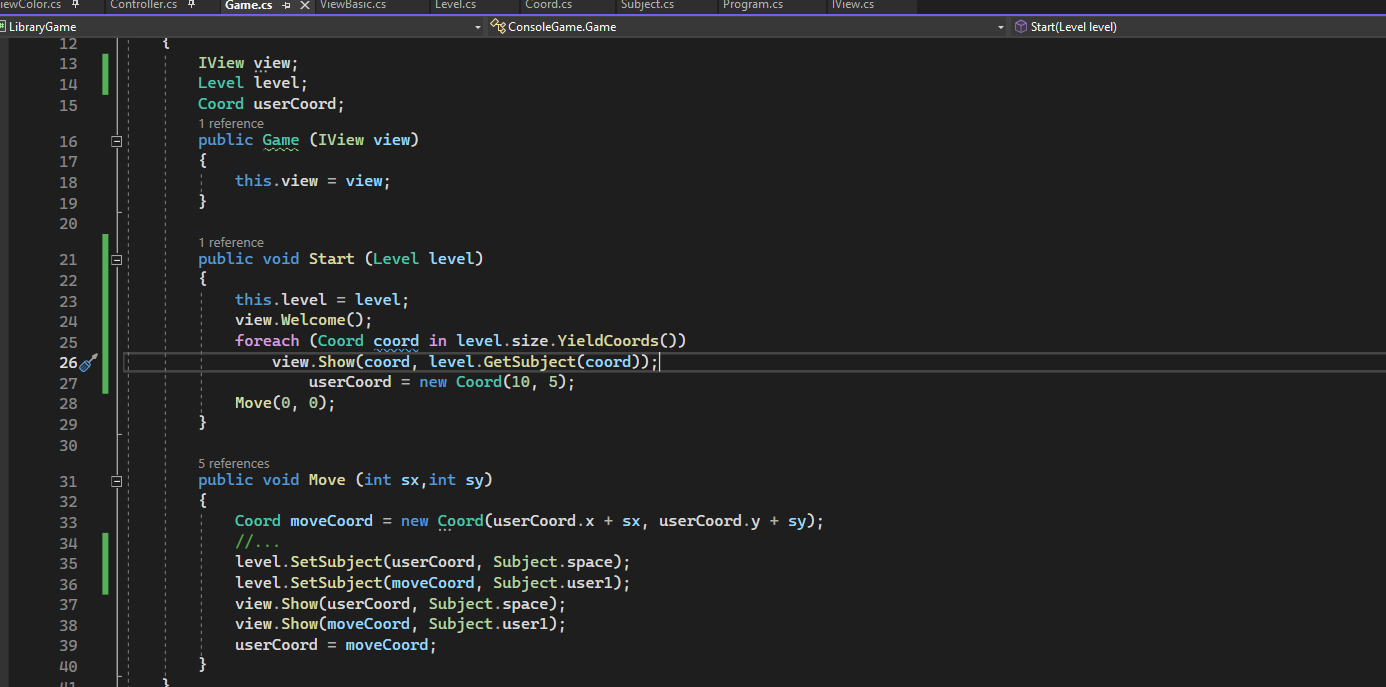Click 'Coord moveCoord = new Coord' on line 33
The image size is (1386, 687).
pyautogui.click(x=359, y=521)
